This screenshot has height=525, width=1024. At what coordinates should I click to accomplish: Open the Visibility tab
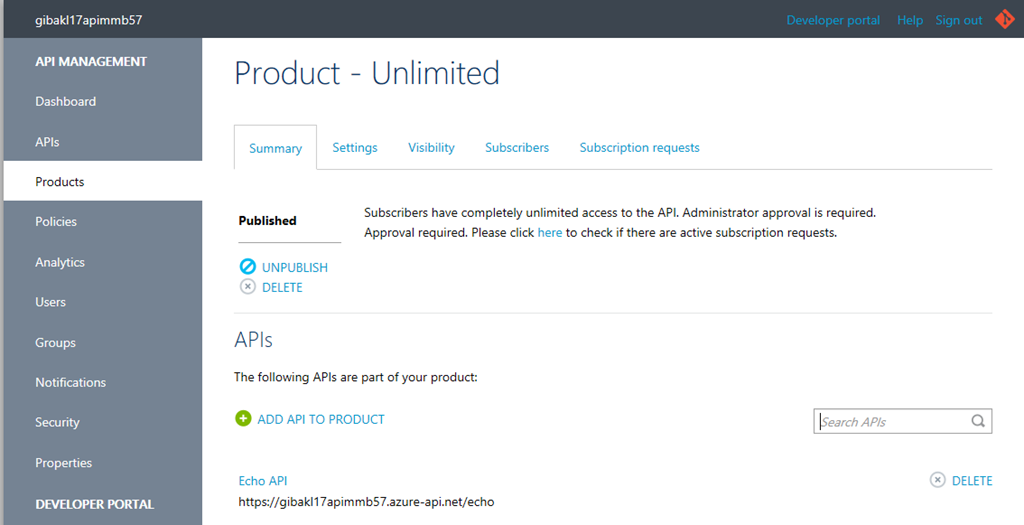[x=431, y=148]
